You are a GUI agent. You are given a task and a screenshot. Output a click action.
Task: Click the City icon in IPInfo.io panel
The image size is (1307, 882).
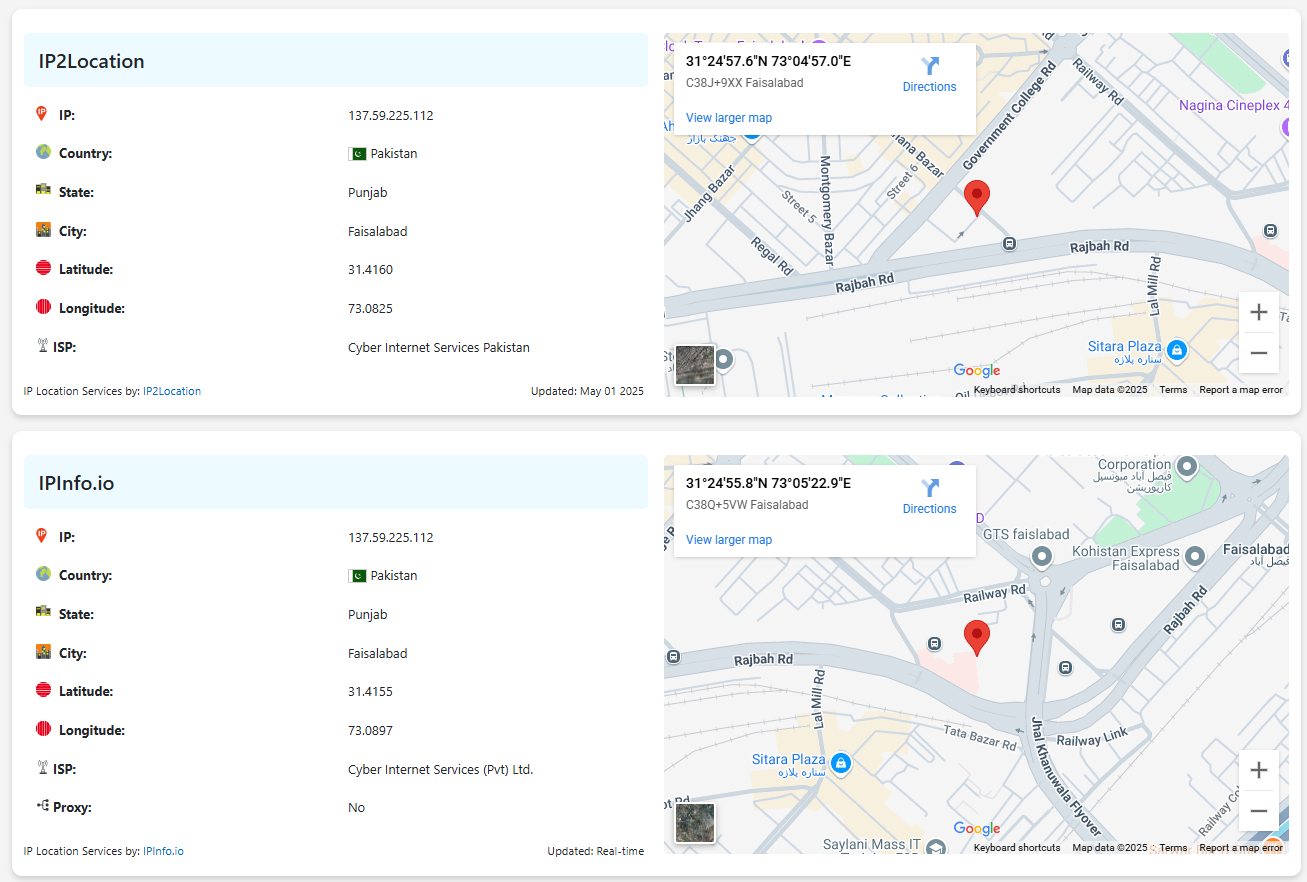coord(43,652)
